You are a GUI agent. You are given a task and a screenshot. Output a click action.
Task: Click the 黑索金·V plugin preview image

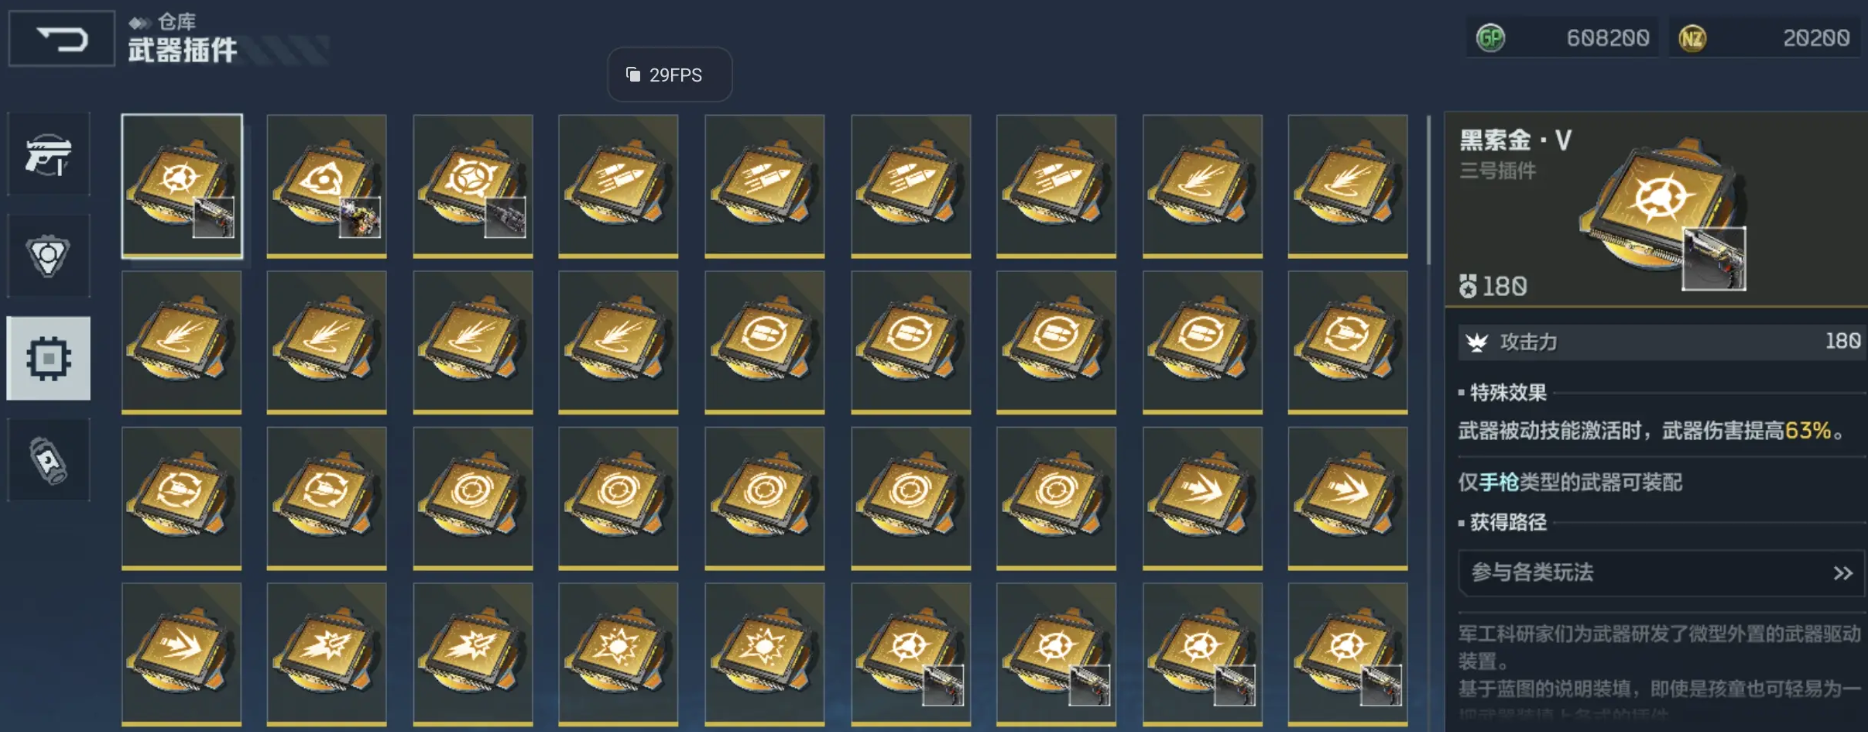(x=1664, y=213)
